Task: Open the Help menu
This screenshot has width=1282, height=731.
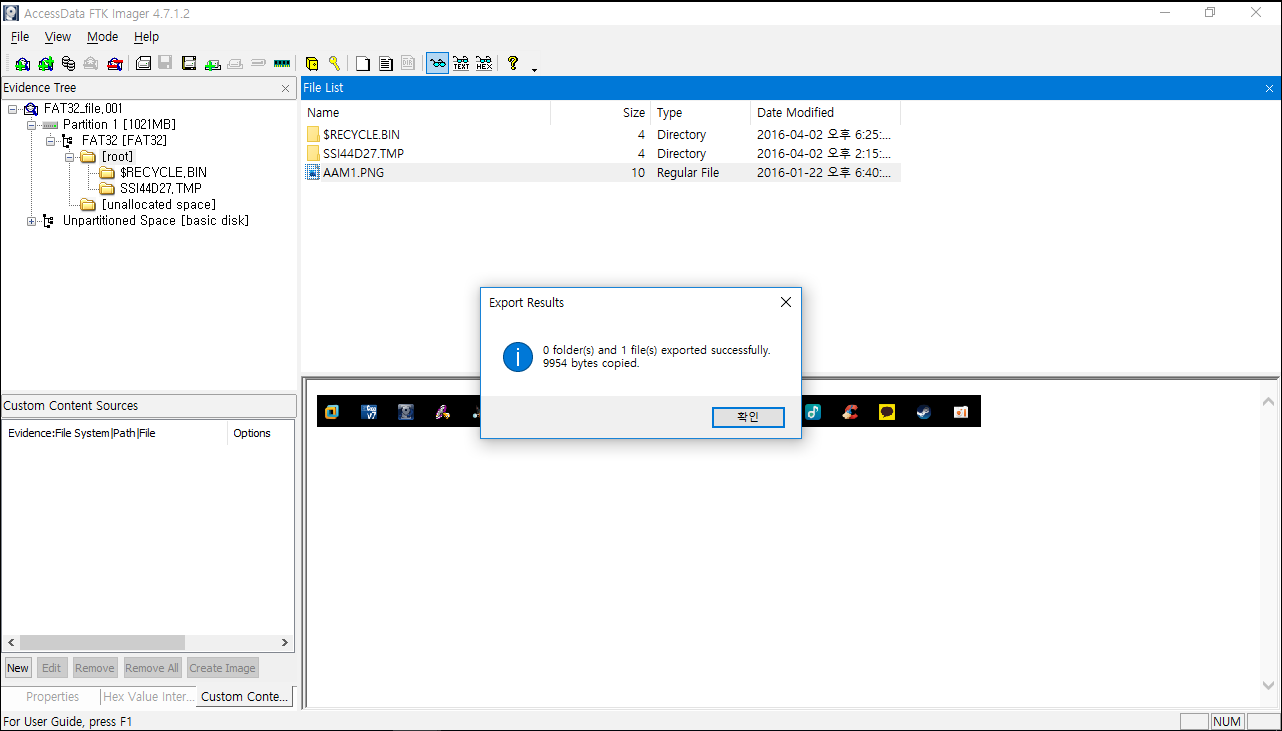Action: (x=146, y=37)
